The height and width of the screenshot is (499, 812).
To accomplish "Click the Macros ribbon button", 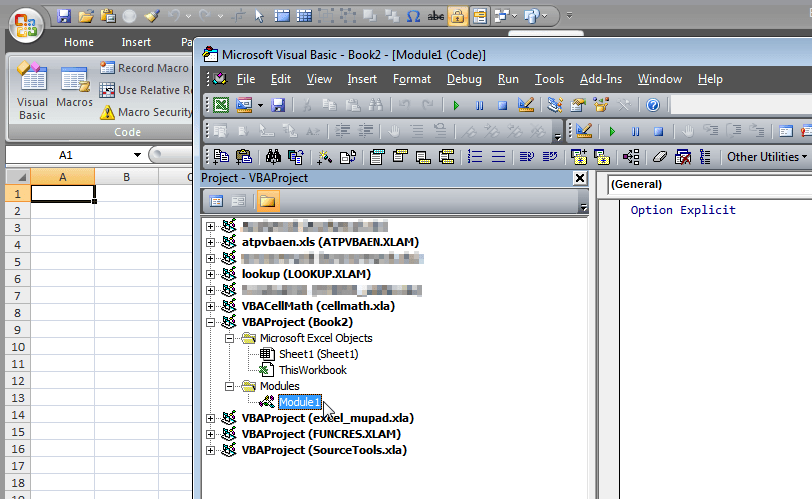I will click(75, 86).
